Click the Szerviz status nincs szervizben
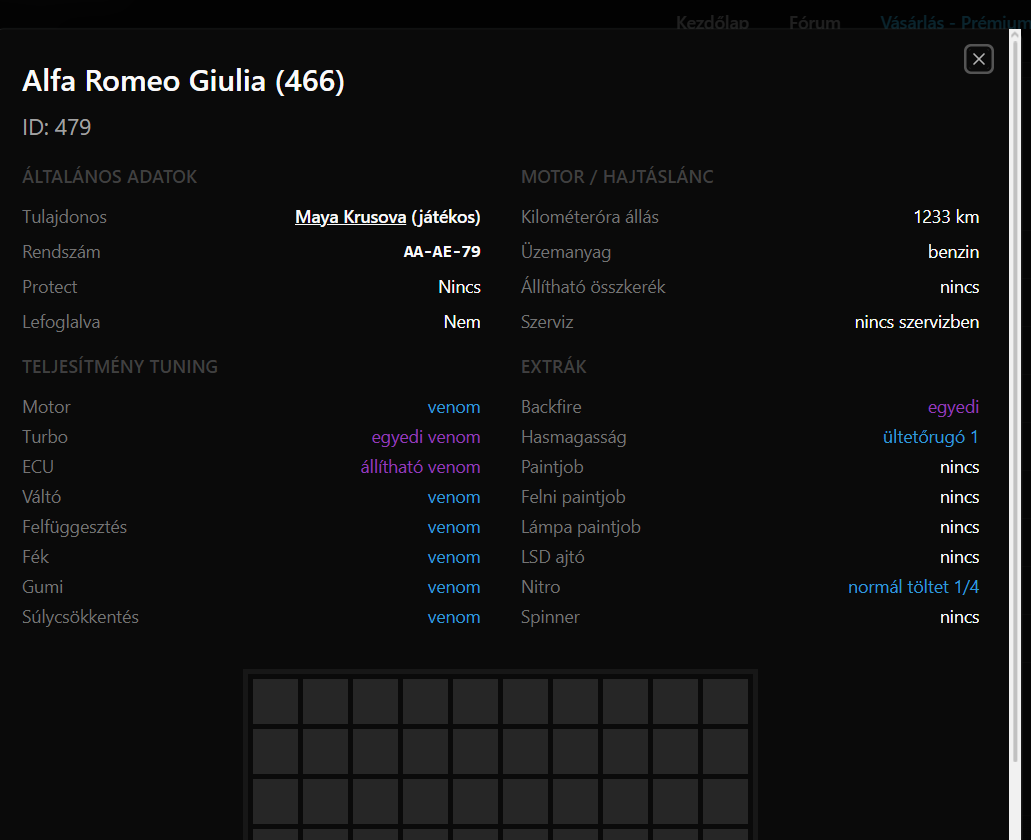The height and width of the screenshot is (840, 1031). [916, 322]
